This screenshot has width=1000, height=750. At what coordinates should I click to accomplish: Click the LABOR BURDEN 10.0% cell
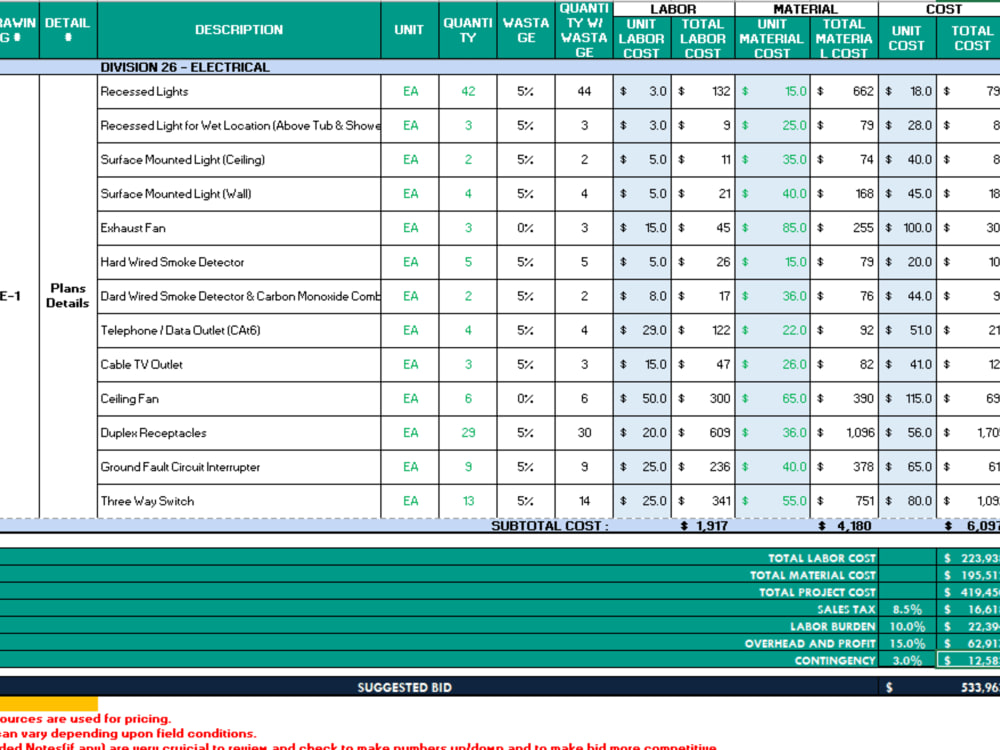(x=907, y=627)
